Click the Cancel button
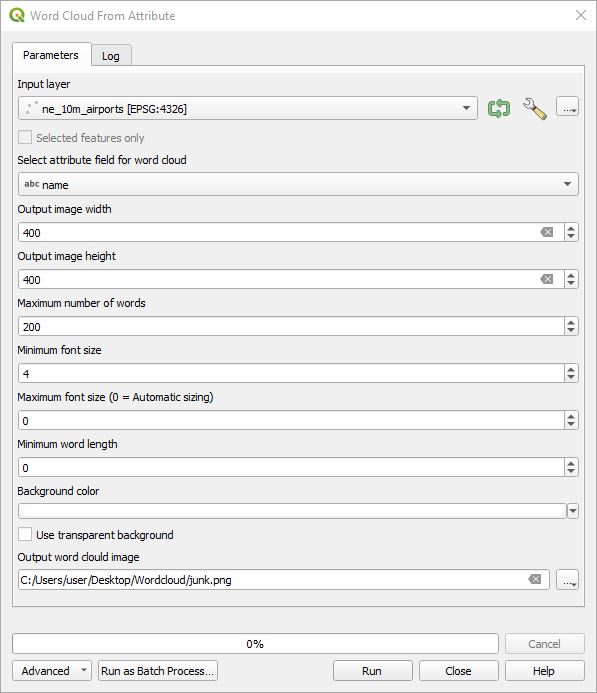 (x=544, y=644)
